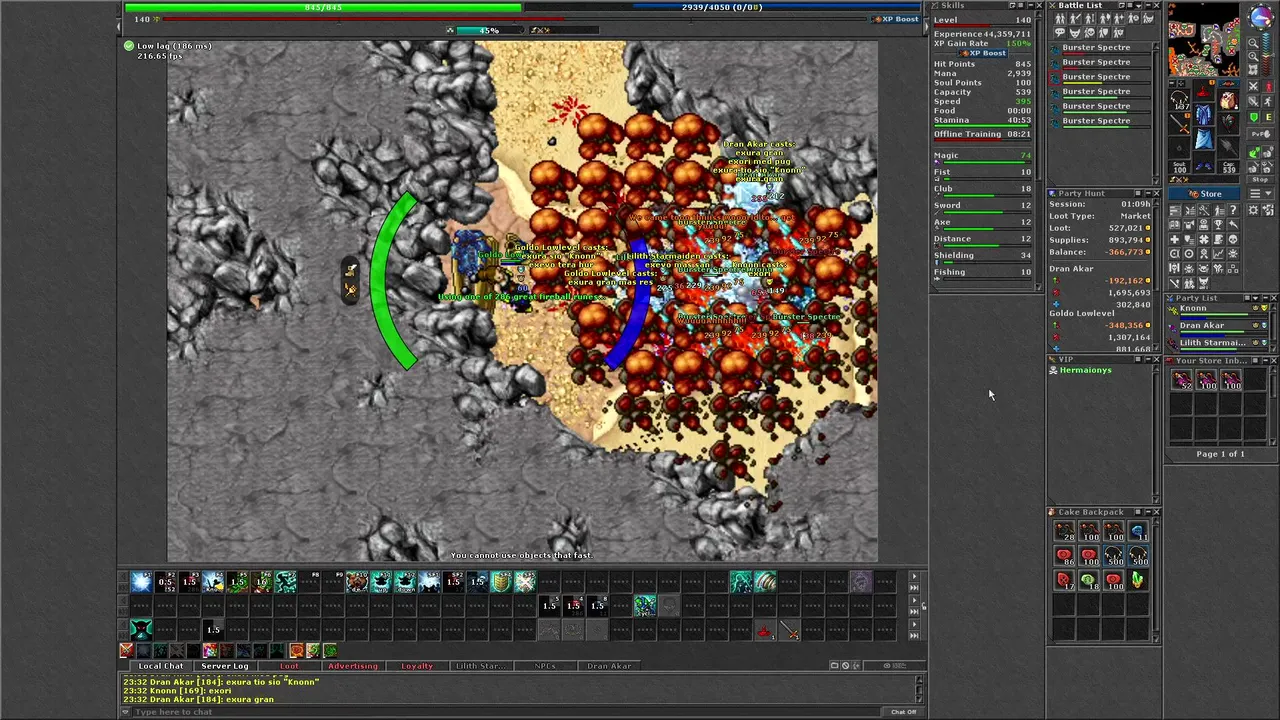This screenshot has height=720, width=1280.
Task: Select Hermaionys in VIP list
Action: [1086, 370]
